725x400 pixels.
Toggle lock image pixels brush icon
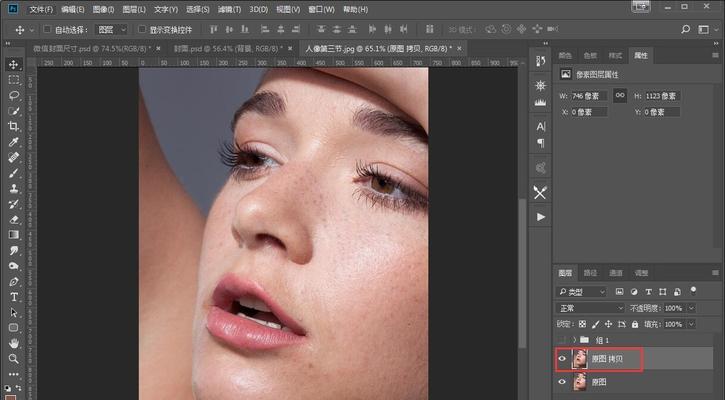596,324
